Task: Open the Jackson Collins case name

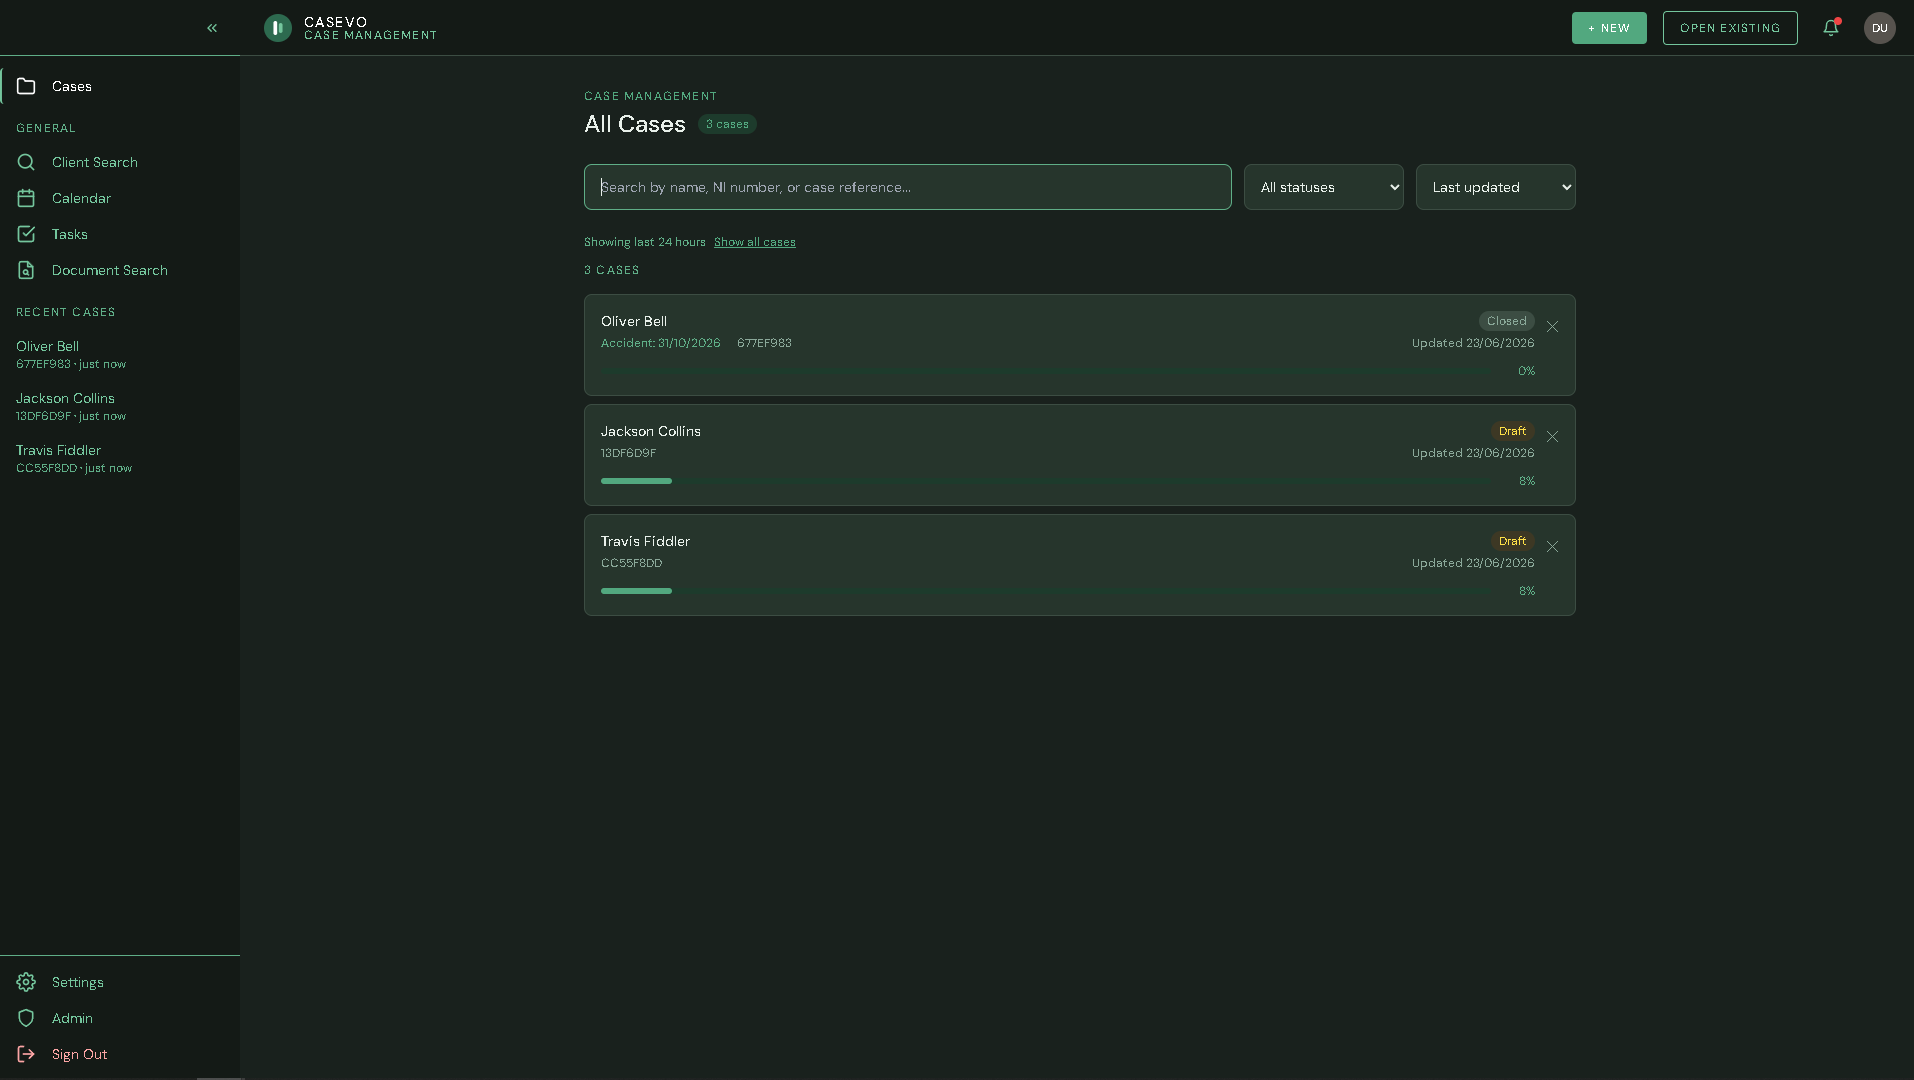Action: tap(651, 431)
